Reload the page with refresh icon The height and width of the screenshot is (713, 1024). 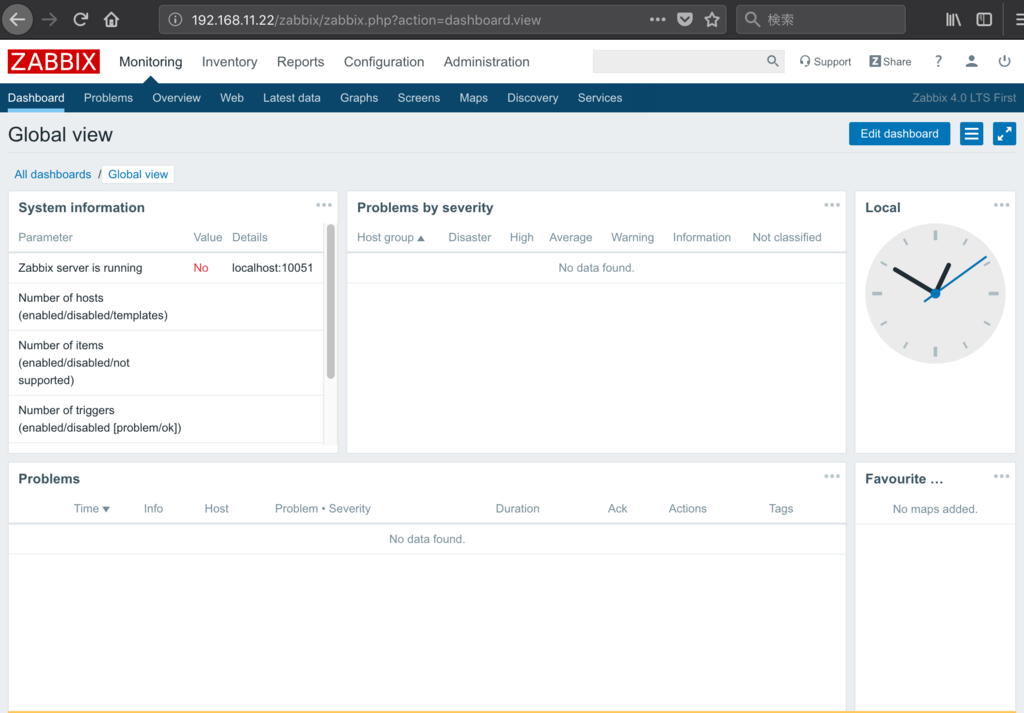click(x=80, y=20)
